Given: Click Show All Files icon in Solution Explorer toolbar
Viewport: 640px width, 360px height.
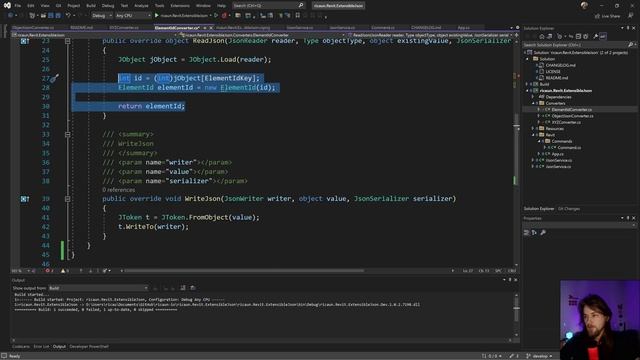Looking at the screenshot, I should [586, 36].
